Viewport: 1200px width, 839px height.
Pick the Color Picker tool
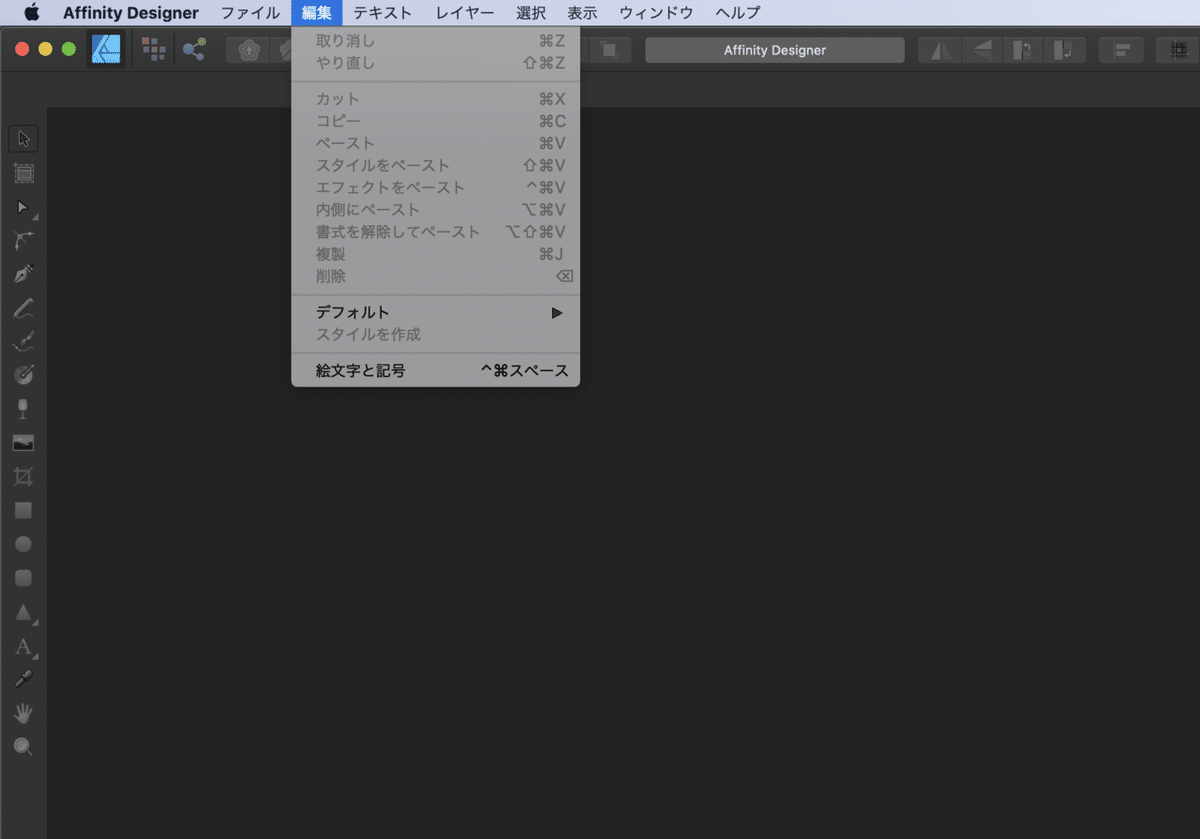click(x=23, y=678)
